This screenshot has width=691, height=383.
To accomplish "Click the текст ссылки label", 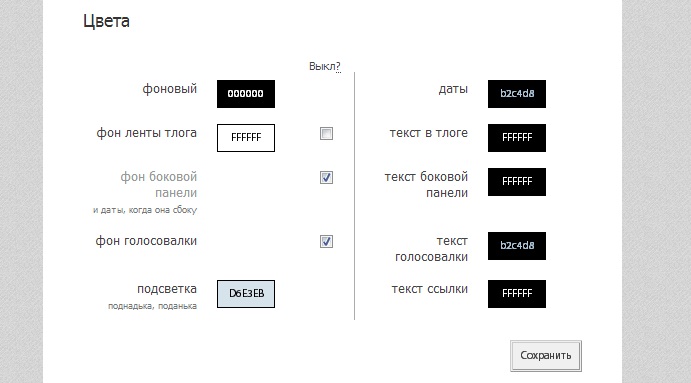I will pyautogui.click(x=430, y=289).
